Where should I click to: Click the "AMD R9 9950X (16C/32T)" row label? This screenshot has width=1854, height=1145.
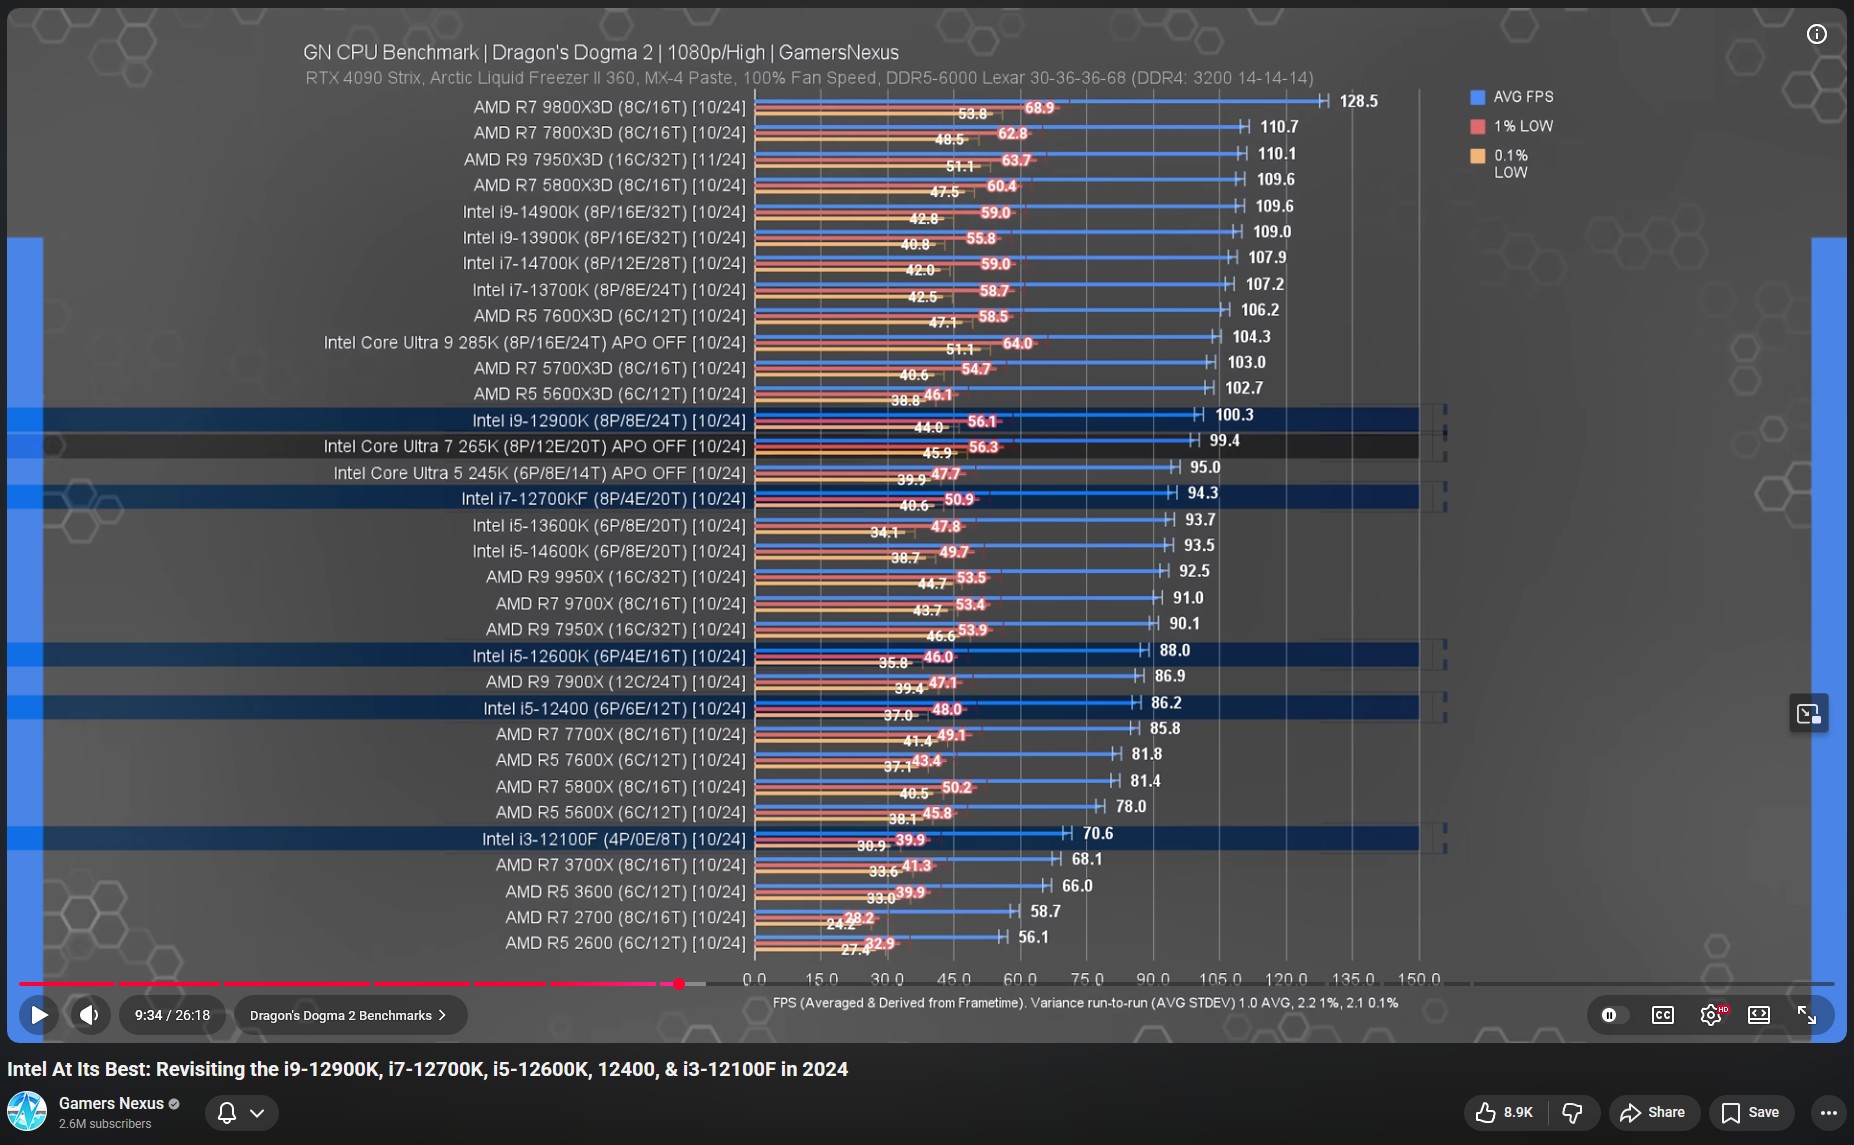pyautogui.click(x=616, y=577)
